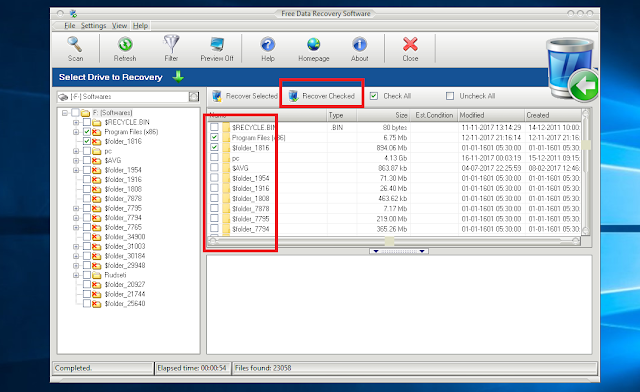The image size is (640, 392).
Task: Open the Homepage globe icon
Action: (313, 44)
